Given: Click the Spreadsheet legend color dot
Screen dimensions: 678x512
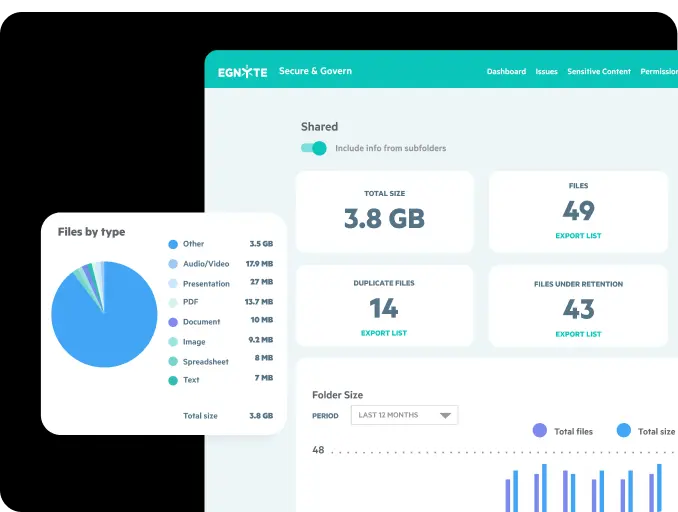Looking at the screenshot, I should 173,361.
